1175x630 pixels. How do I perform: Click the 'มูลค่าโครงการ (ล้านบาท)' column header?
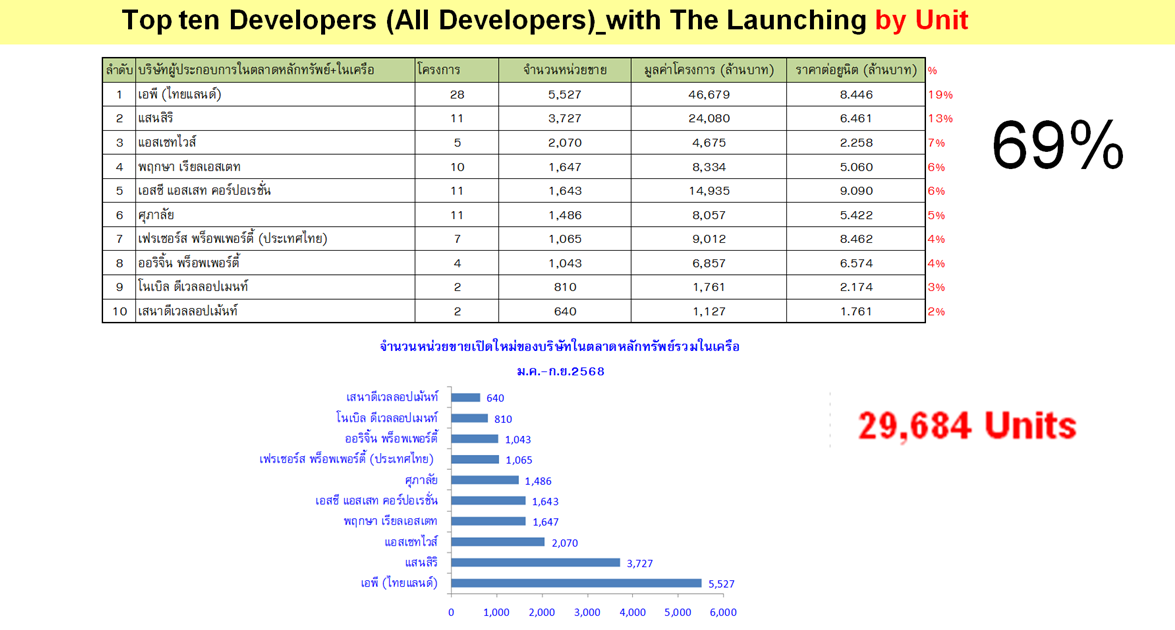coord(708,70)
